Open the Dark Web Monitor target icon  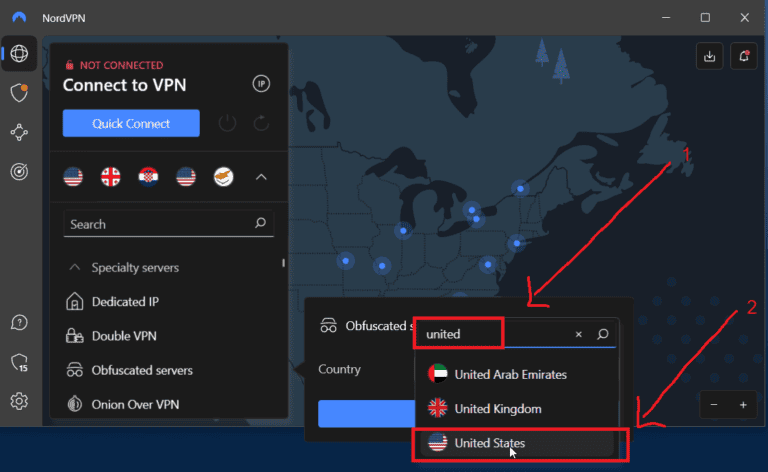pos(19,171)
